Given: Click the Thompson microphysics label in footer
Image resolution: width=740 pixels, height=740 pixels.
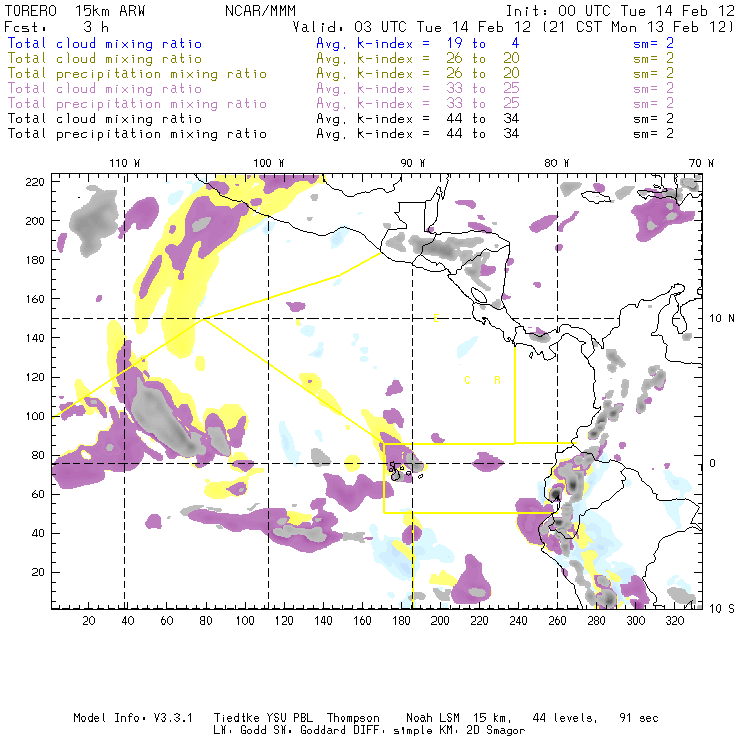Looking at the screenshot, I should [352, 718].
